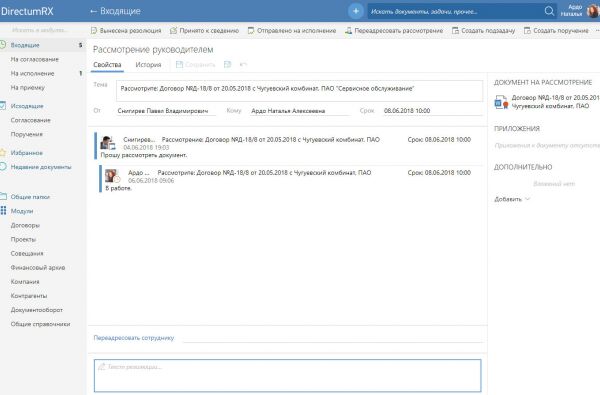Image resolution: width=600 pixels, height=395 pixels.
Task: Open the Договор №Д-18/8 document link
Action: pyautogui.click(x=556, y=101)
